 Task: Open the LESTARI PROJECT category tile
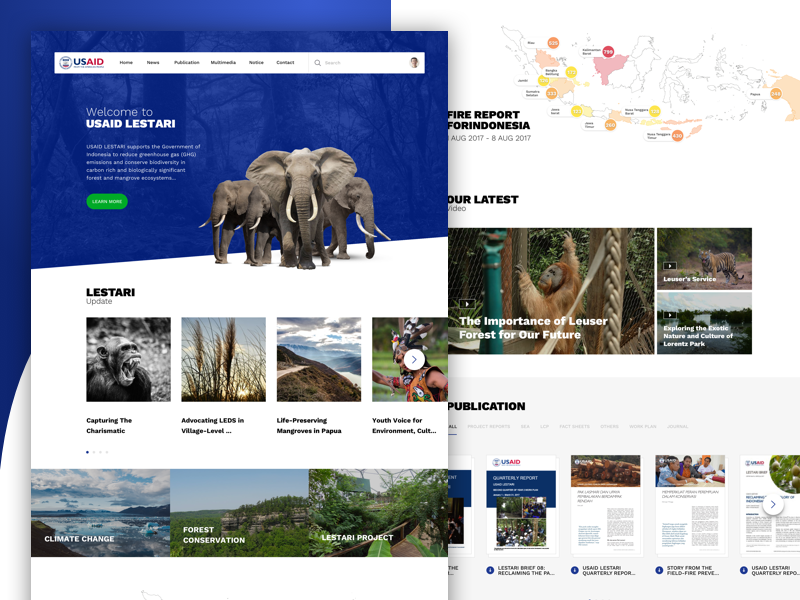tap(378, 513)
